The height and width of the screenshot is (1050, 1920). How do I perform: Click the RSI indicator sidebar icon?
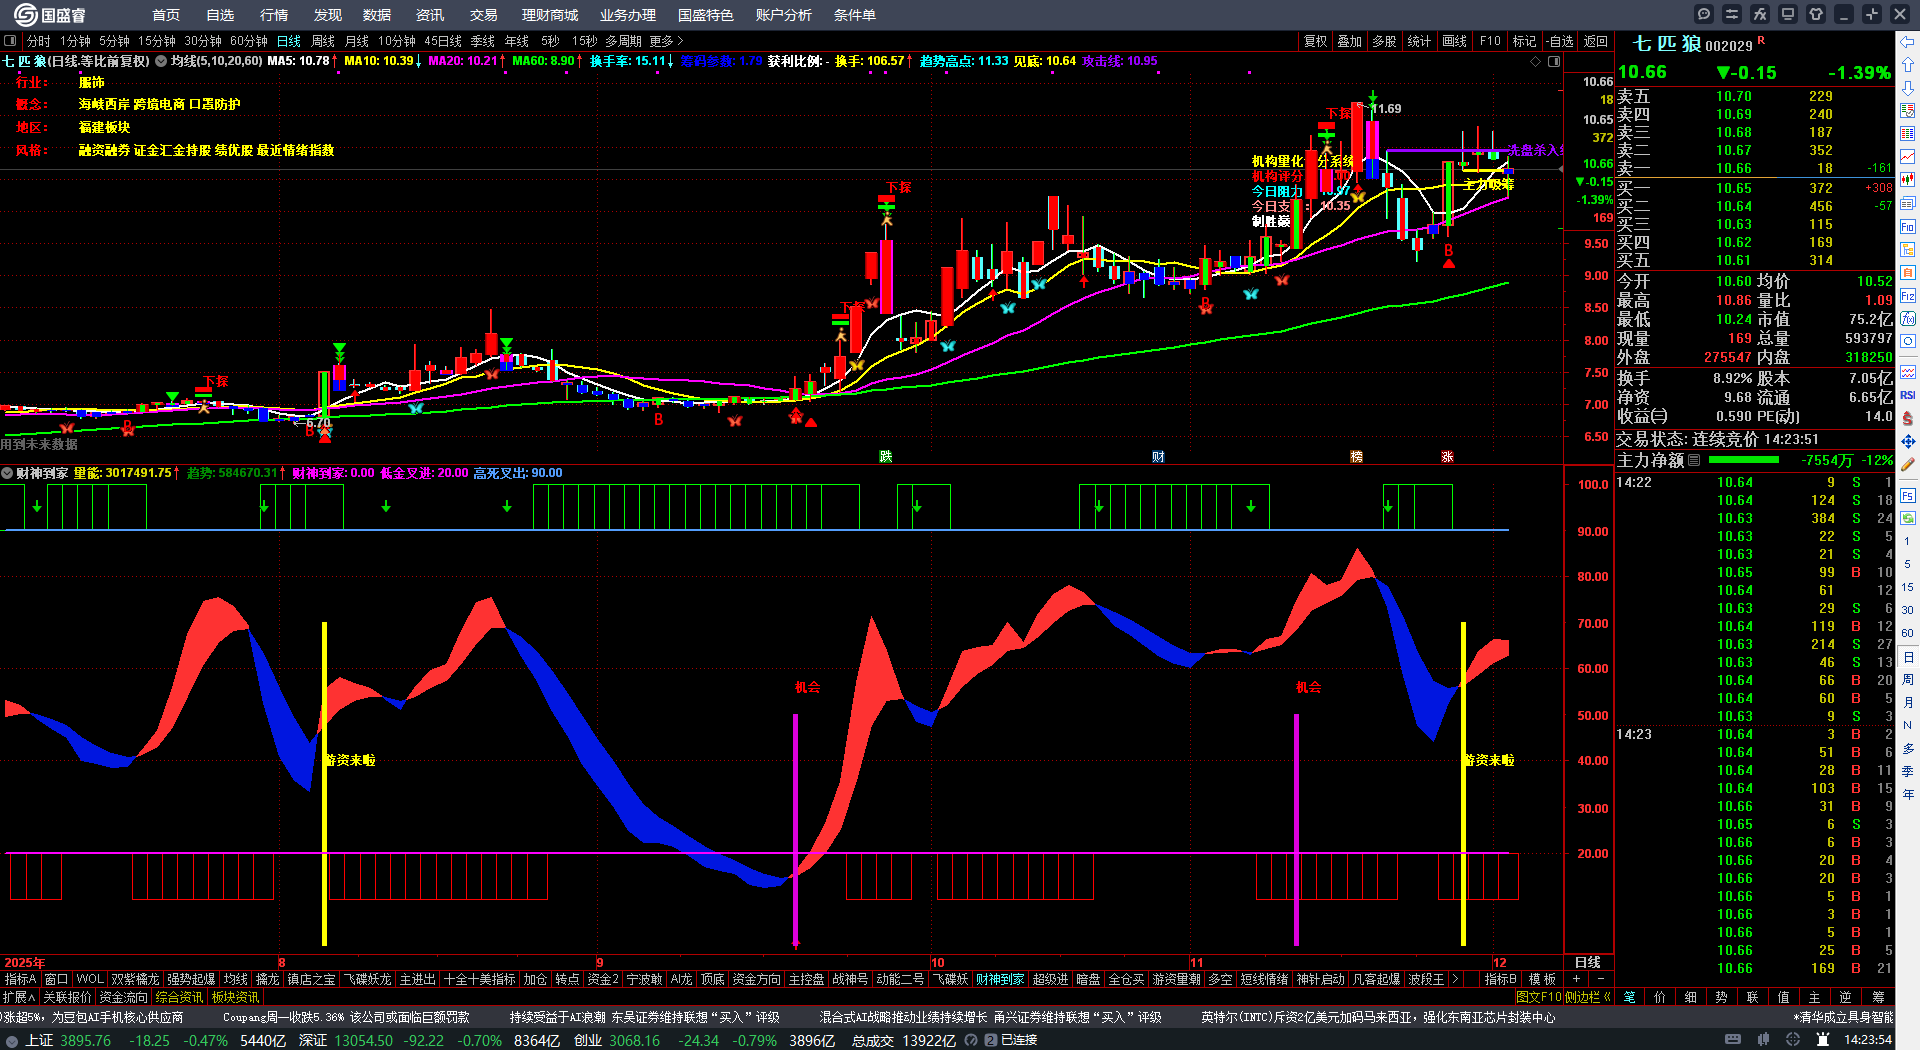coord(1908,395)
